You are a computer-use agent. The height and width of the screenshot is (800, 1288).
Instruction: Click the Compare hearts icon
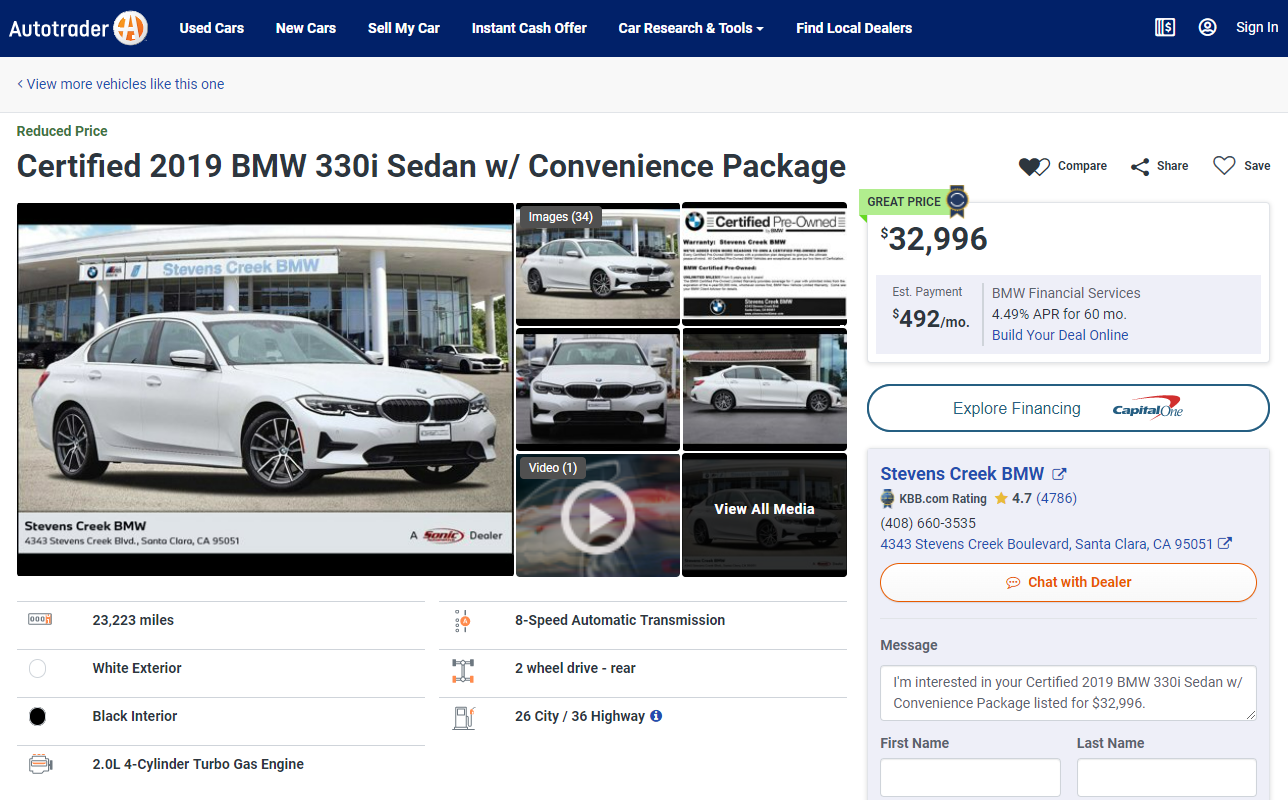(1034, 166)
